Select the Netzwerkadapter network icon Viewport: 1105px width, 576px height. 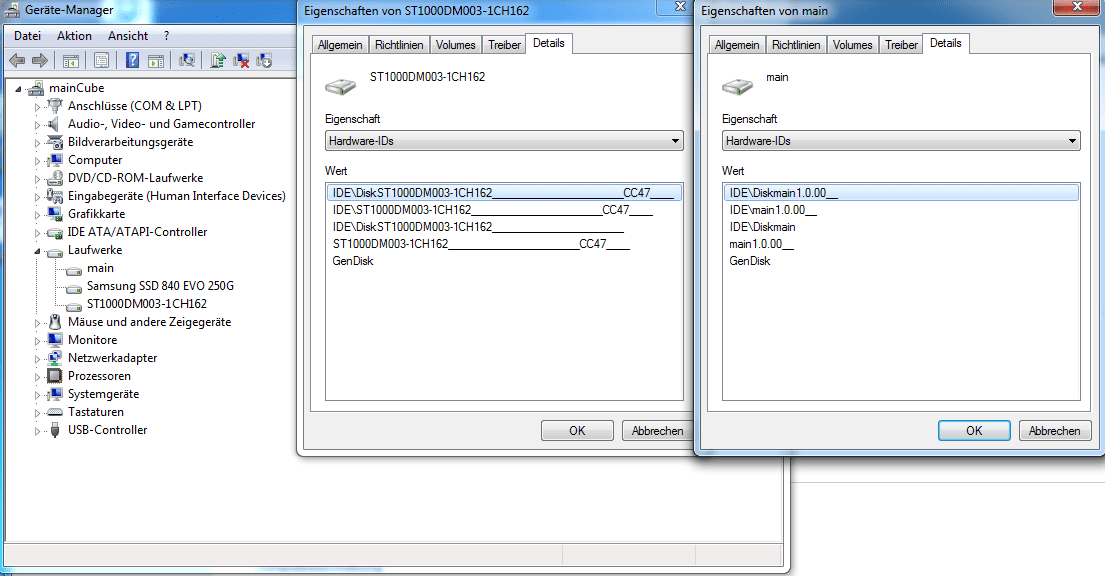(x=54, y=357)
